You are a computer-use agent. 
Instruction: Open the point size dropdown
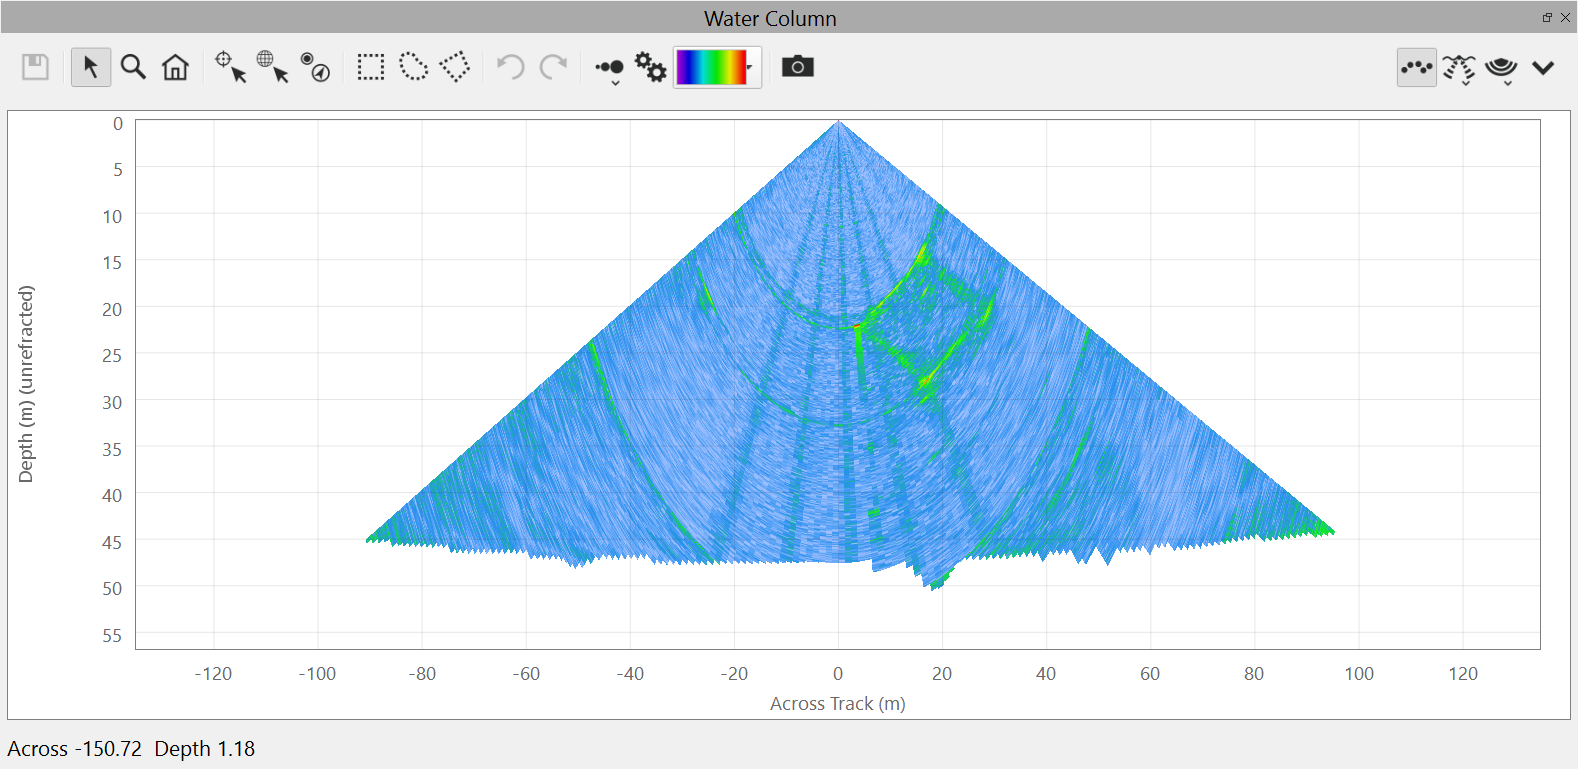[609, 69]
